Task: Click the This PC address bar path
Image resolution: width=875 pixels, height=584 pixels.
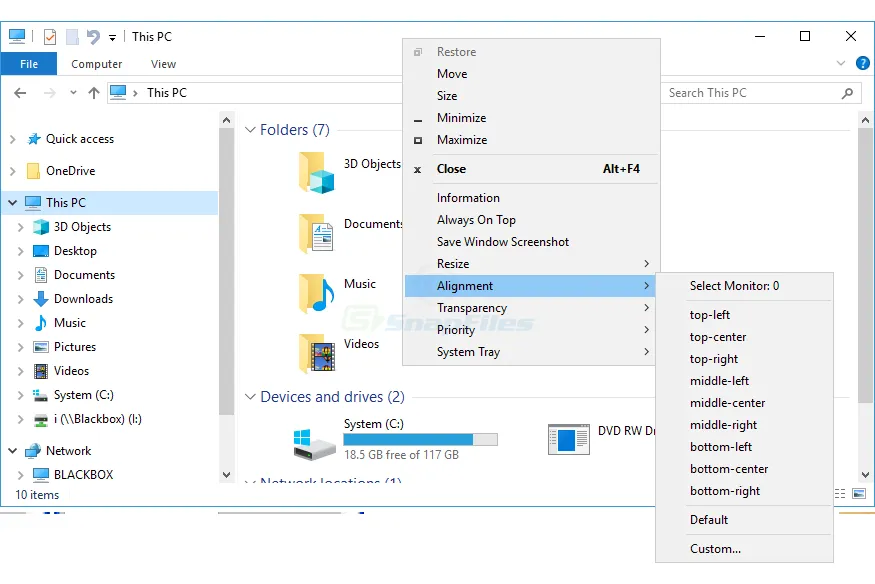Action: [167, 93]
